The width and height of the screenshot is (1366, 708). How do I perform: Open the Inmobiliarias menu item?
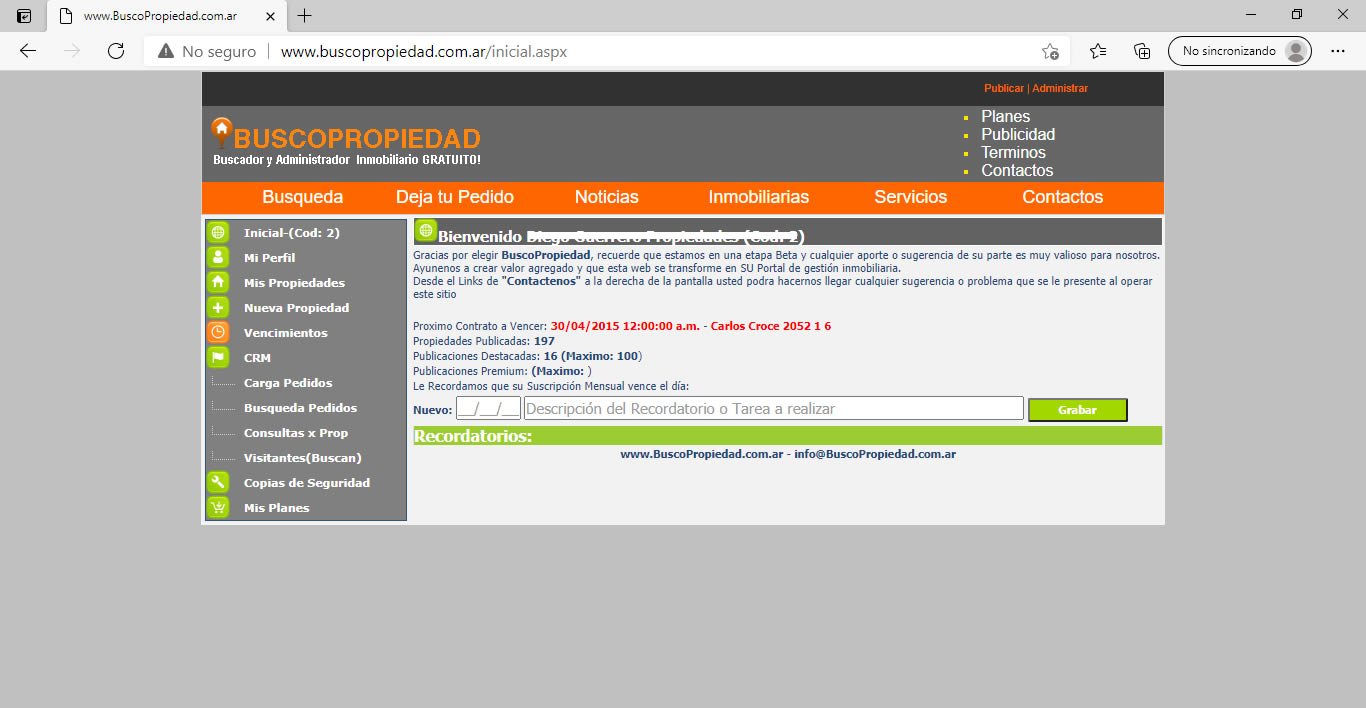tap(759, 197)
